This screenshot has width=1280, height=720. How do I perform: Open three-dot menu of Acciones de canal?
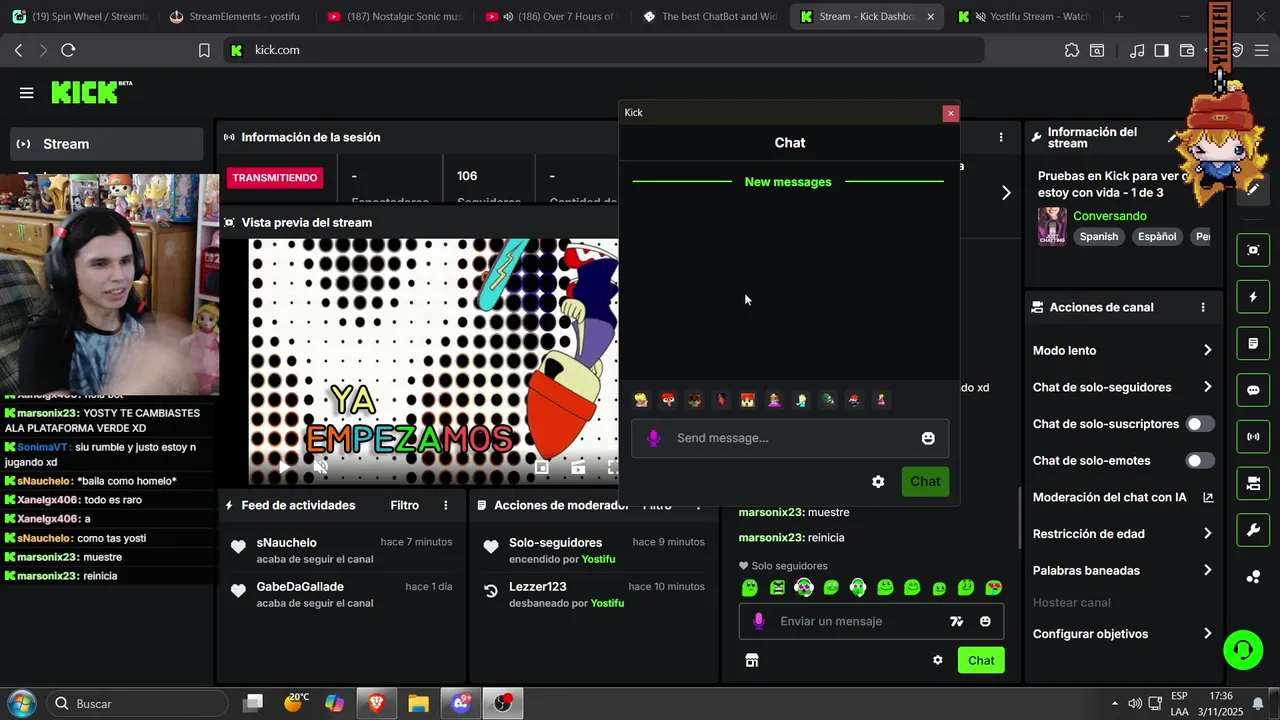[x=1203, y=307]
